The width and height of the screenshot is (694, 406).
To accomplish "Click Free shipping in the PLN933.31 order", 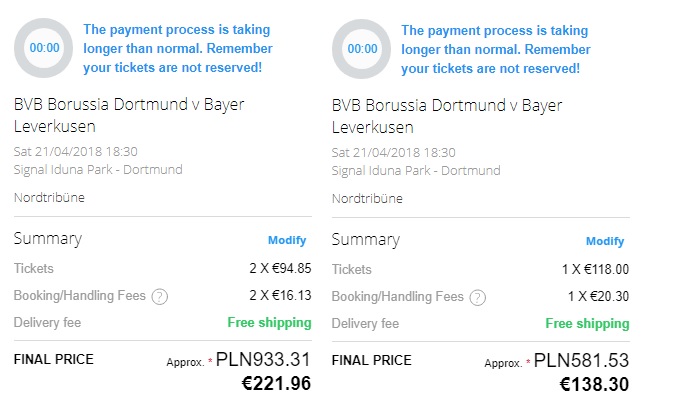I will (x=269, y=323).
